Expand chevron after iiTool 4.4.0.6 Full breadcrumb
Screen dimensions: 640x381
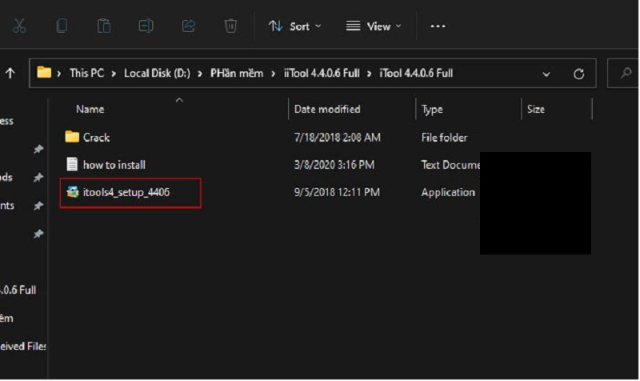[x=369, y=74]
